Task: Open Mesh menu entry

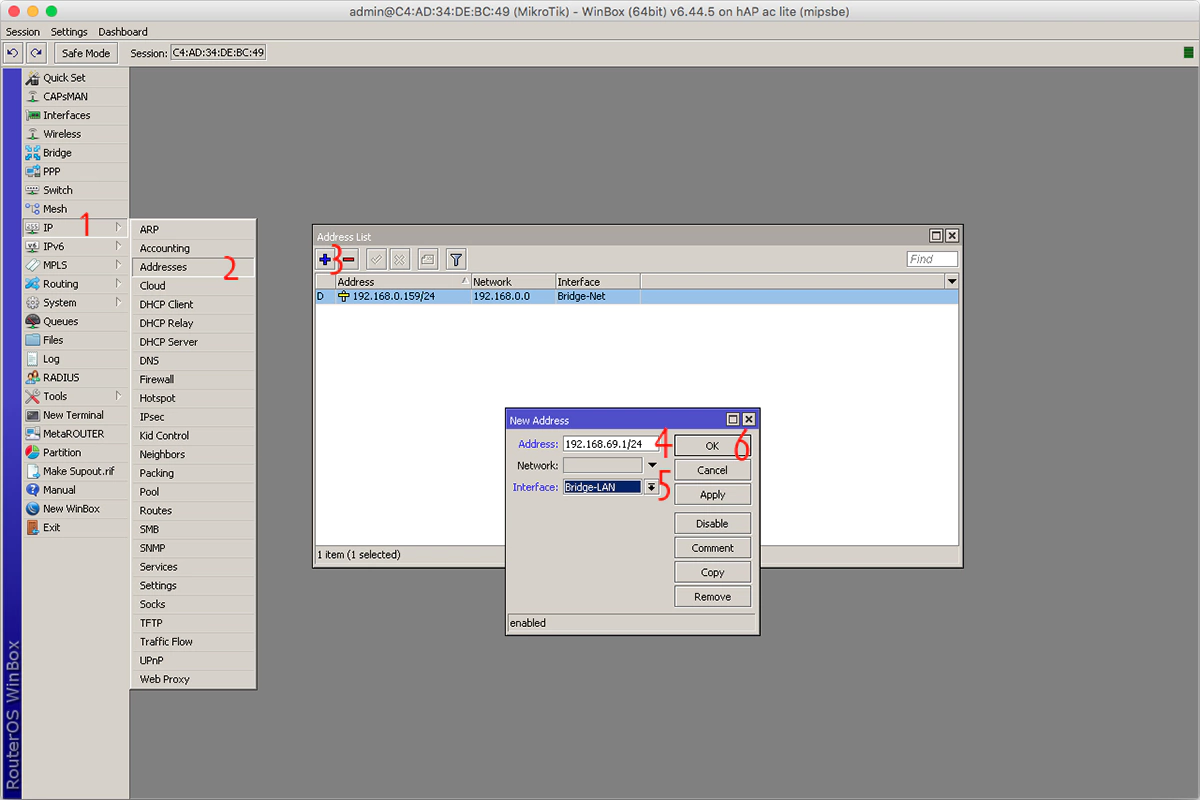Action: click(x=76, y=209)
